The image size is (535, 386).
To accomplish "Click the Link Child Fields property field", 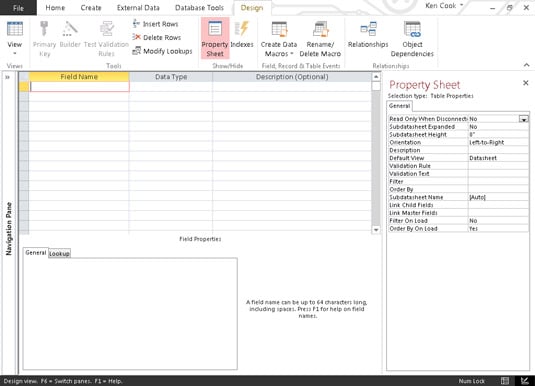I will point(497,205).
